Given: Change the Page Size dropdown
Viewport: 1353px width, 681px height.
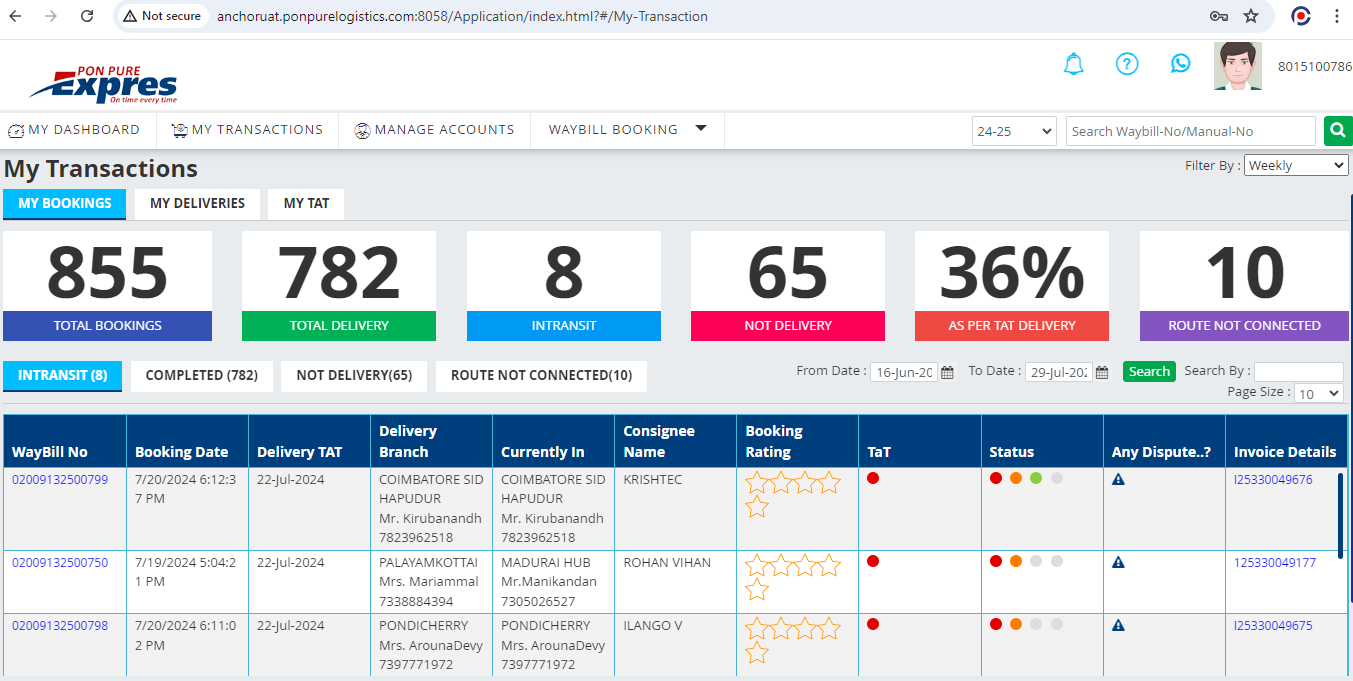Looking at the screenshot, I should click(1318, 394).
